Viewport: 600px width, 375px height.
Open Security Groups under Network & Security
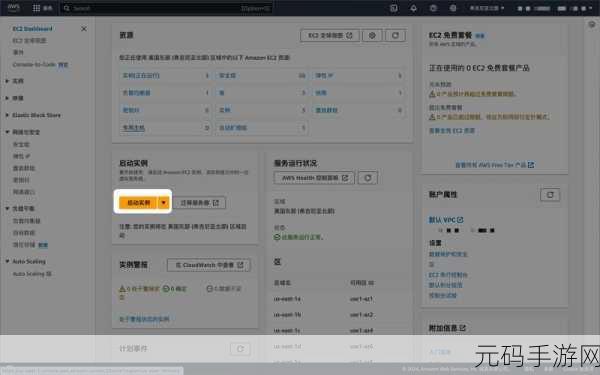[21, 144]
